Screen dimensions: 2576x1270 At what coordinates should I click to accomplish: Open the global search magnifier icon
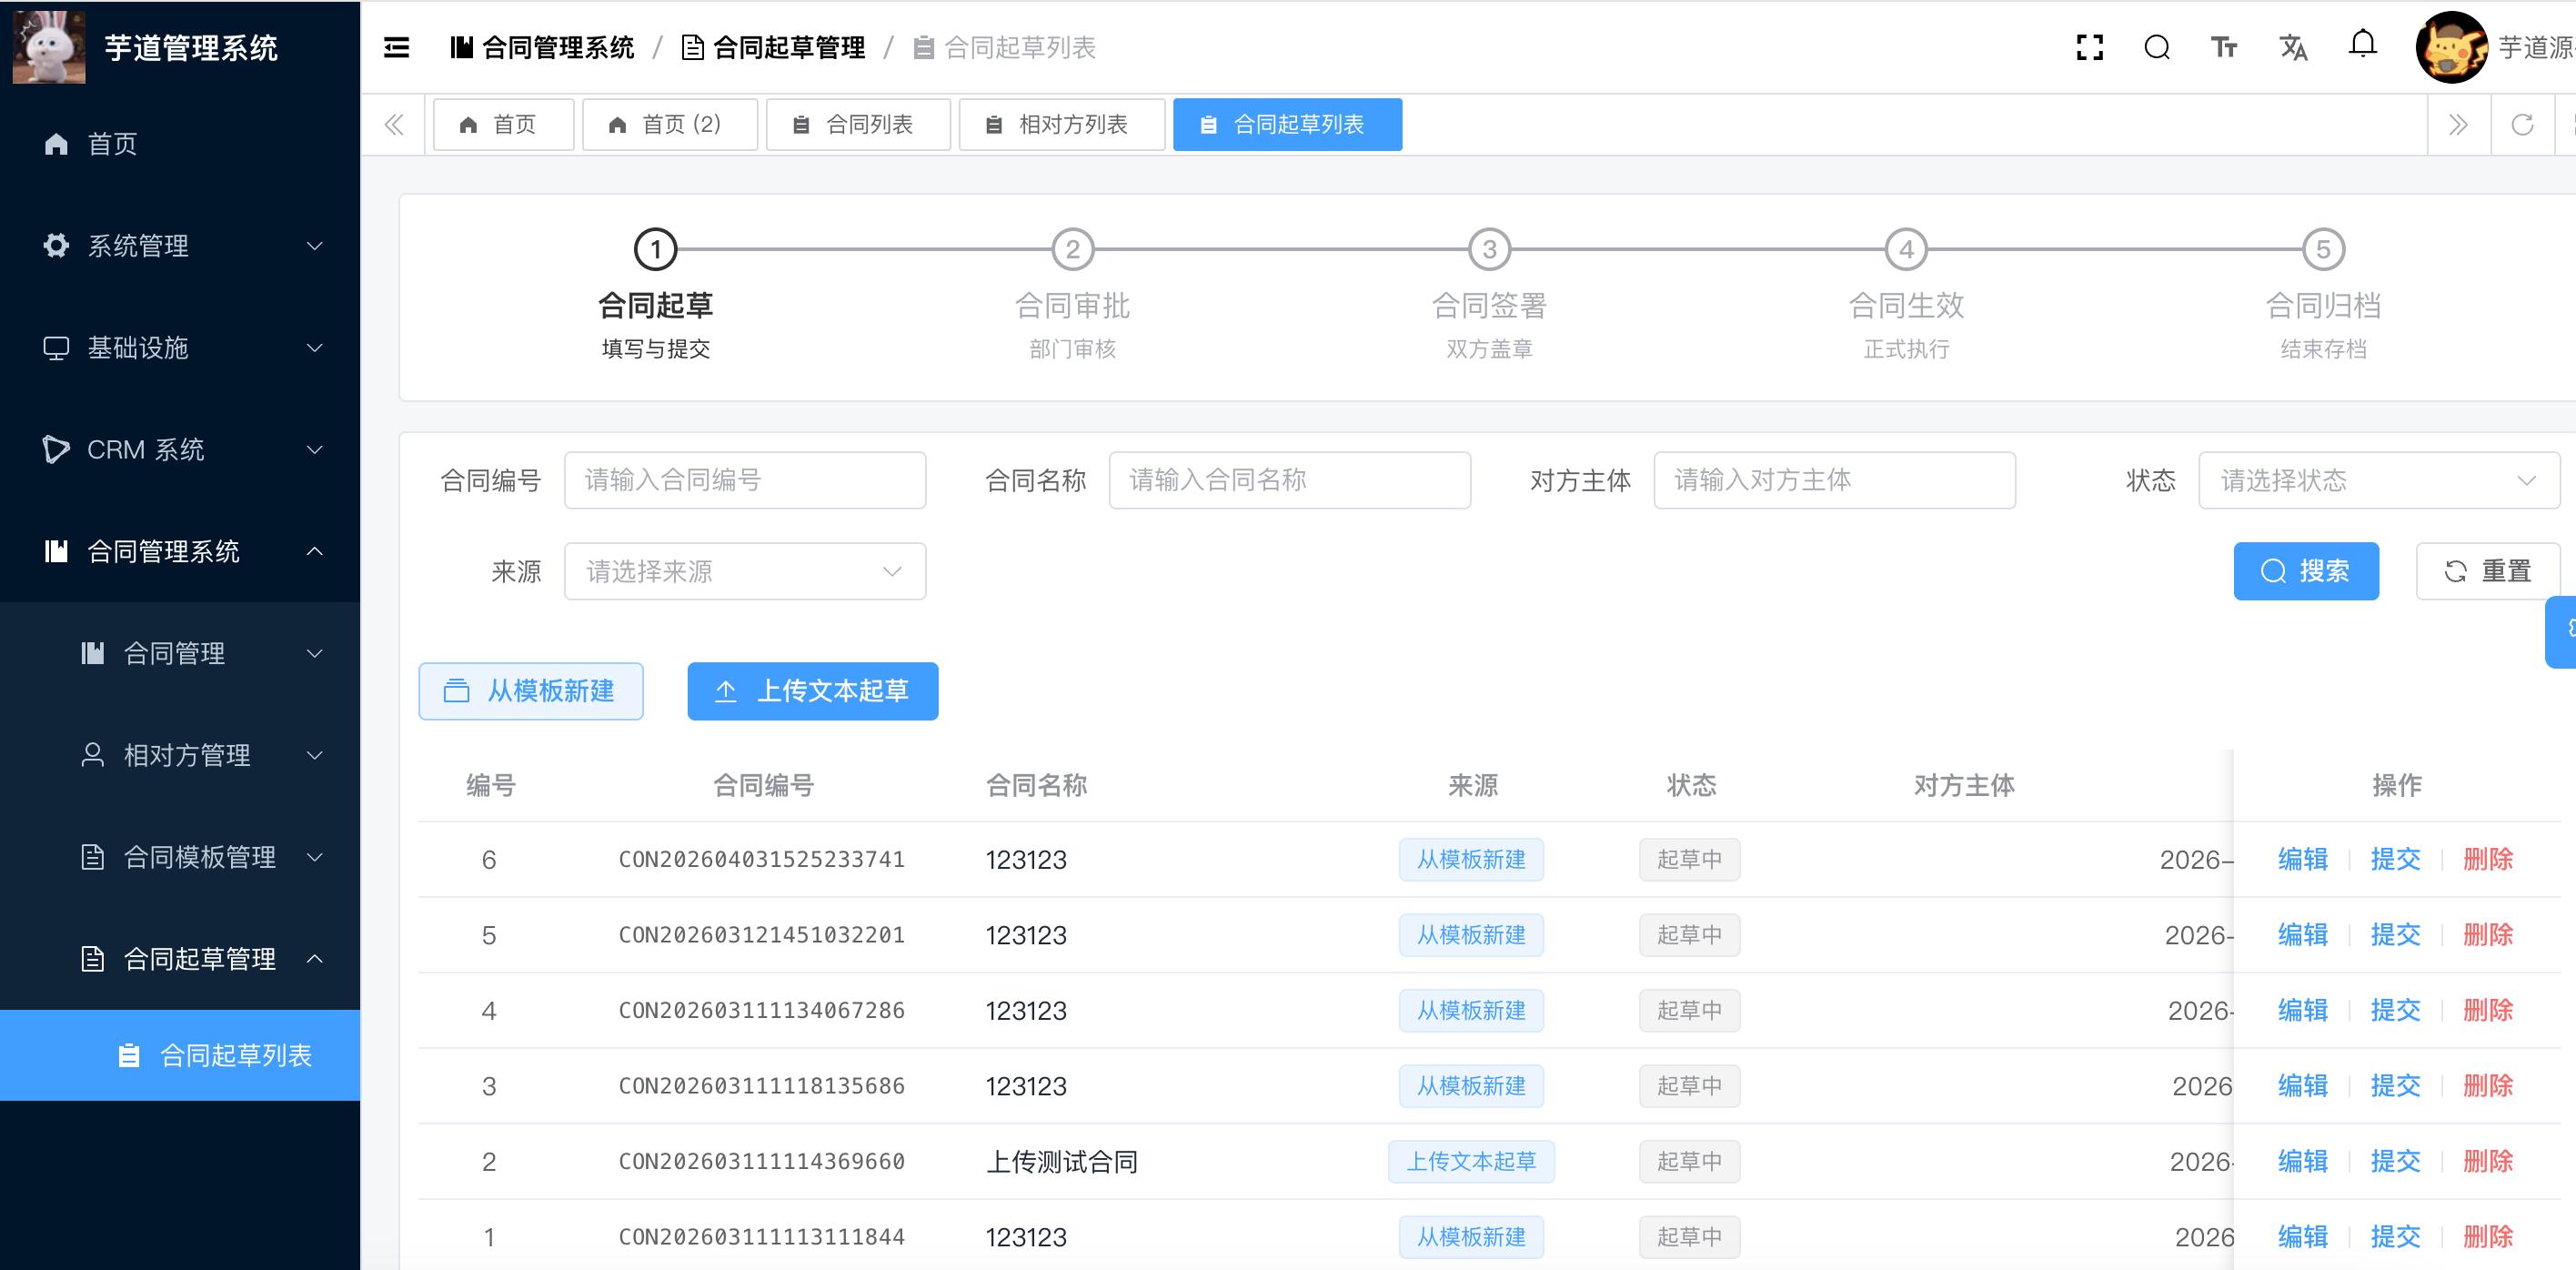pyautogui.click(x=2157, y=47)
